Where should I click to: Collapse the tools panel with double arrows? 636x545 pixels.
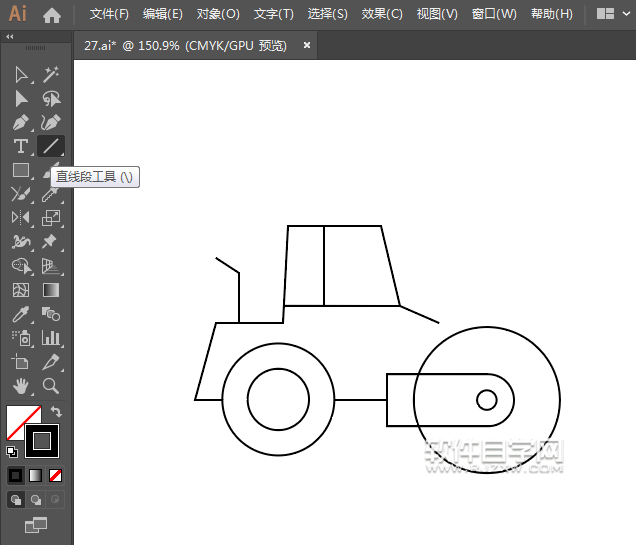(x=9, y=36)
